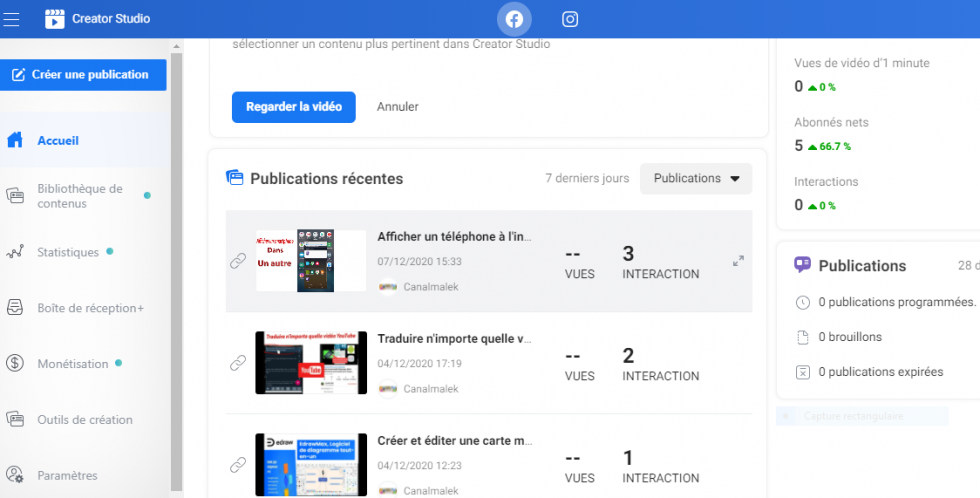
Task: Click link icon beside Afficher un téléphone post
Action: click(x=238, y=261)
